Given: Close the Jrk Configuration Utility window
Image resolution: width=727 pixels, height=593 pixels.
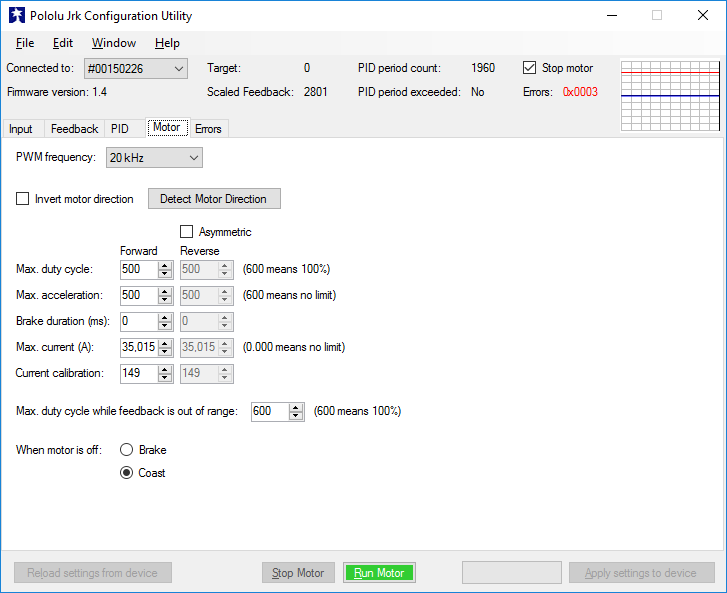Looking at the screenshot, I should [703, 15].
